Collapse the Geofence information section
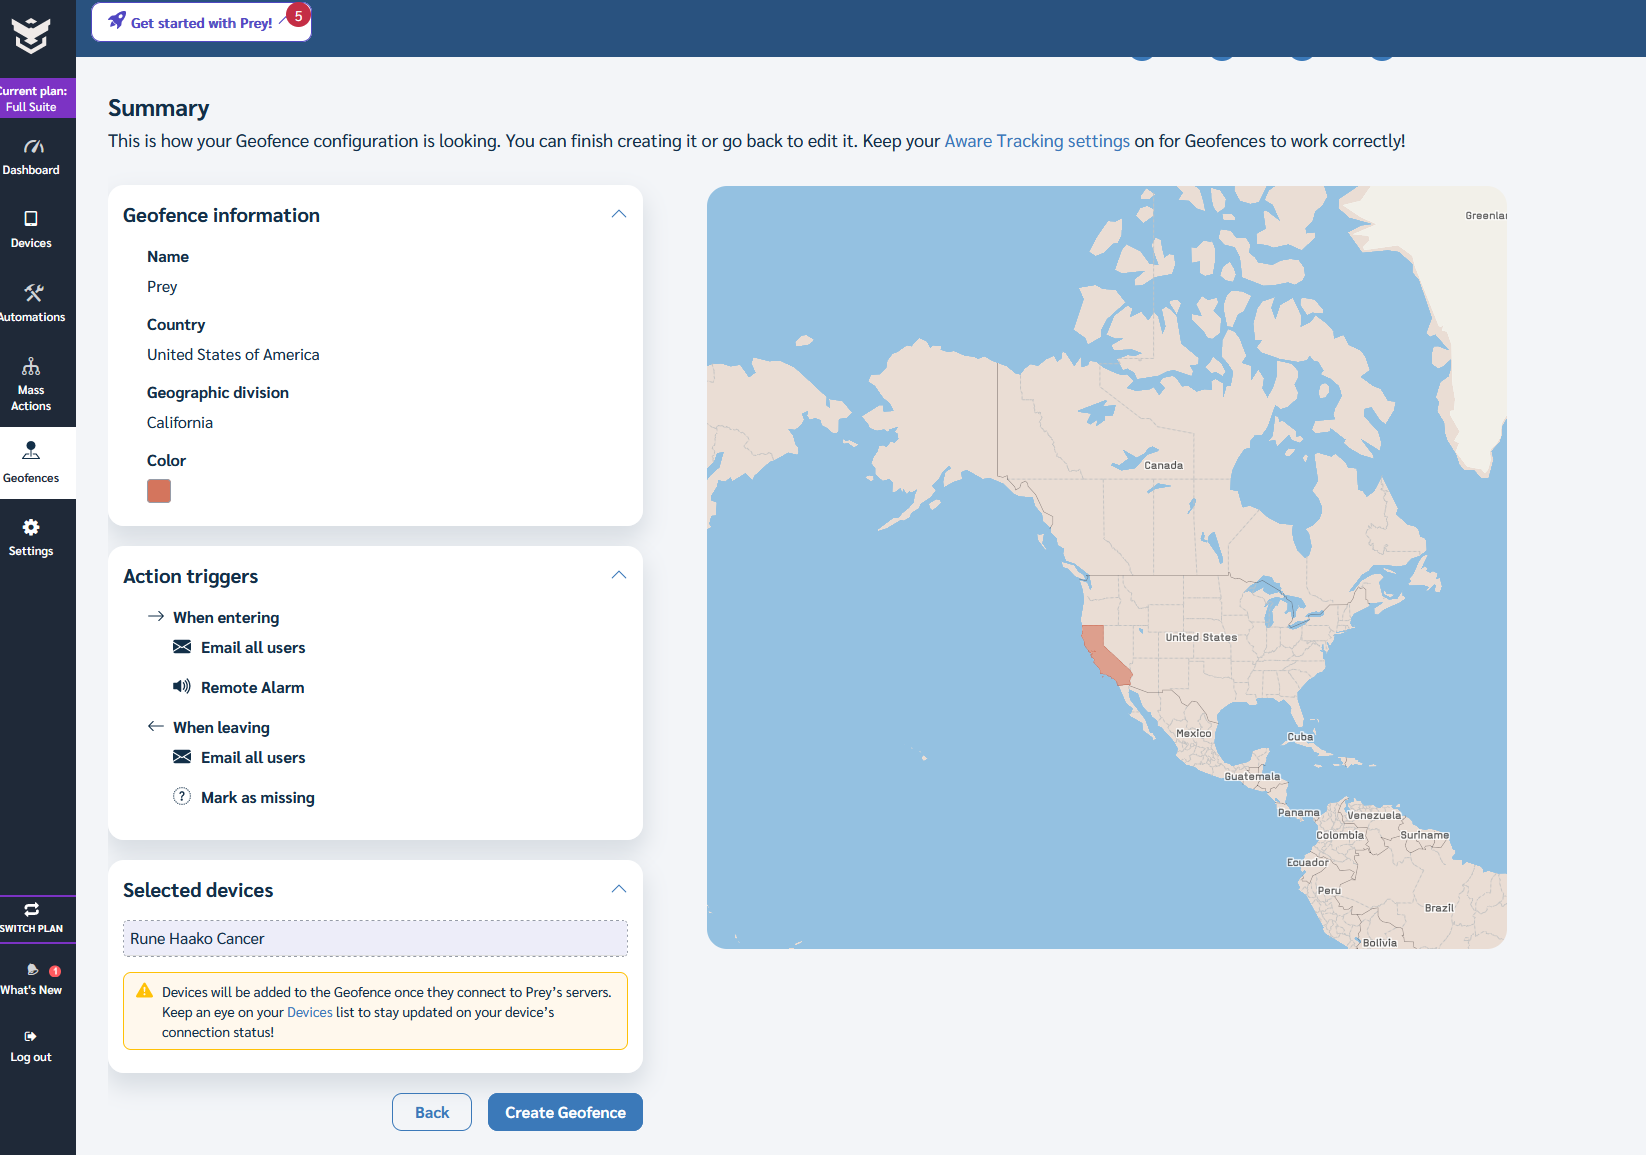Image resolution: width=1646 pixels, height=1155 pixels. coord(619,214)
